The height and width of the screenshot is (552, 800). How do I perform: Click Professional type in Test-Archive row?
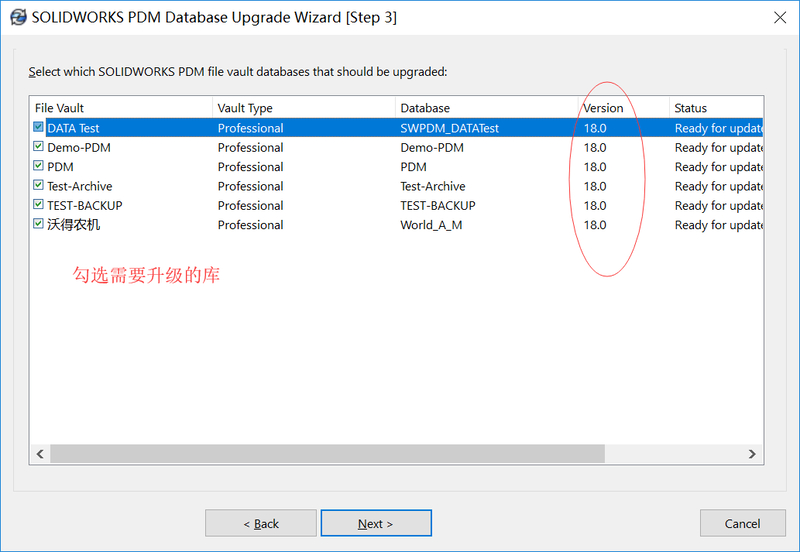point(251,186)
